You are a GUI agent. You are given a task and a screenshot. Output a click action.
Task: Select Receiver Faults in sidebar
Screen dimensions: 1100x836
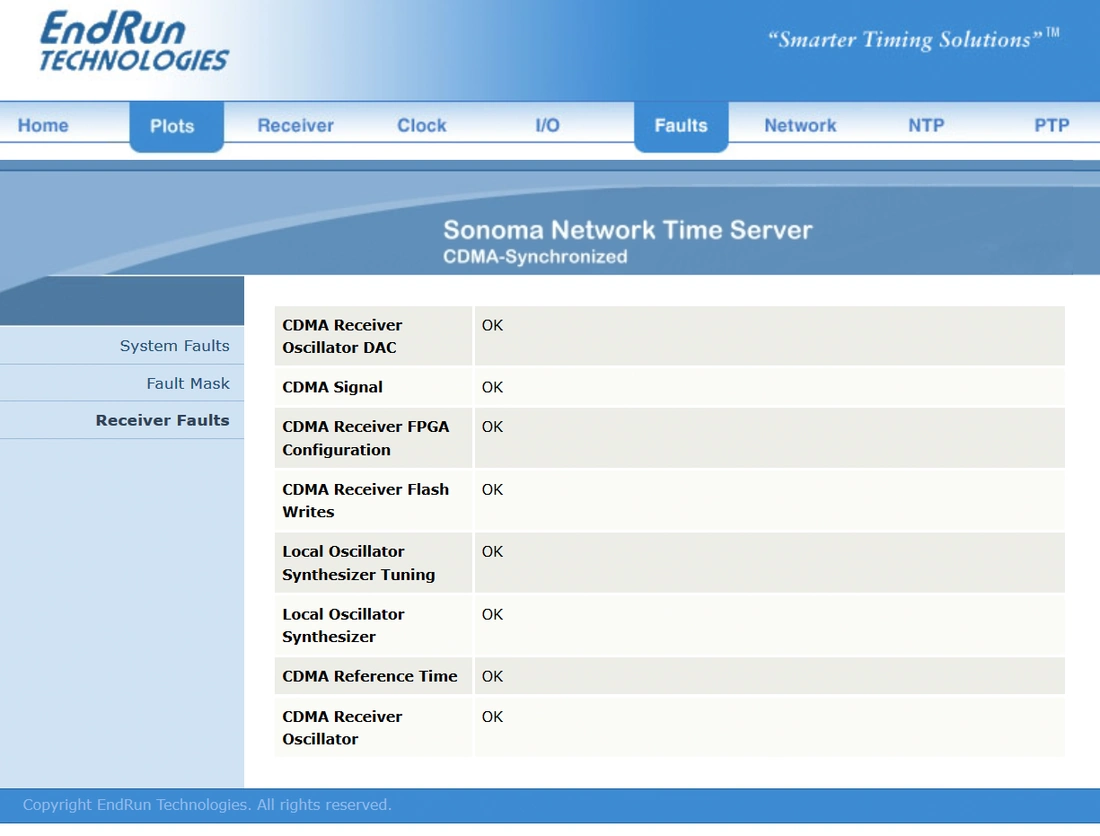coord(163,420)
